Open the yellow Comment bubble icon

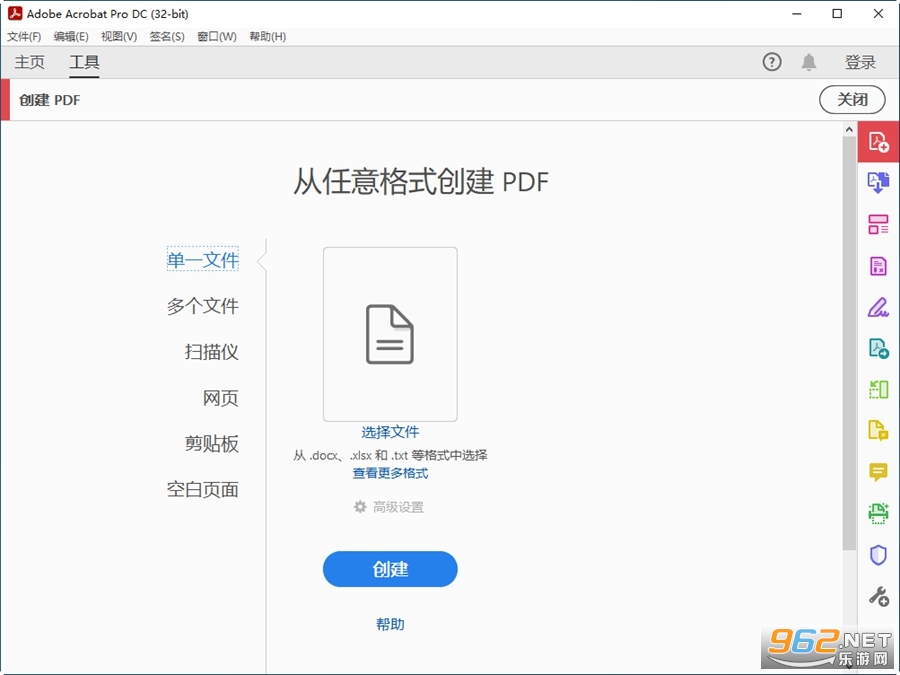(878, 472)
